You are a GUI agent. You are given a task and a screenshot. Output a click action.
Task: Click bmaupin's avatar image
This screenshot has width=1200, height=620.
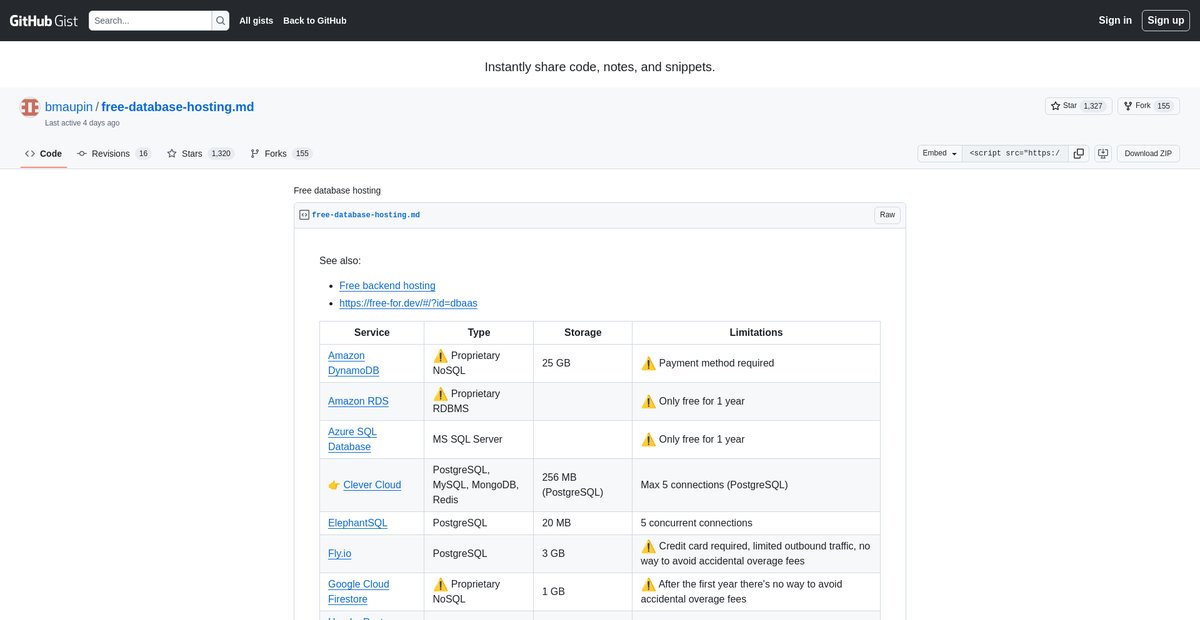coord(30,107)
